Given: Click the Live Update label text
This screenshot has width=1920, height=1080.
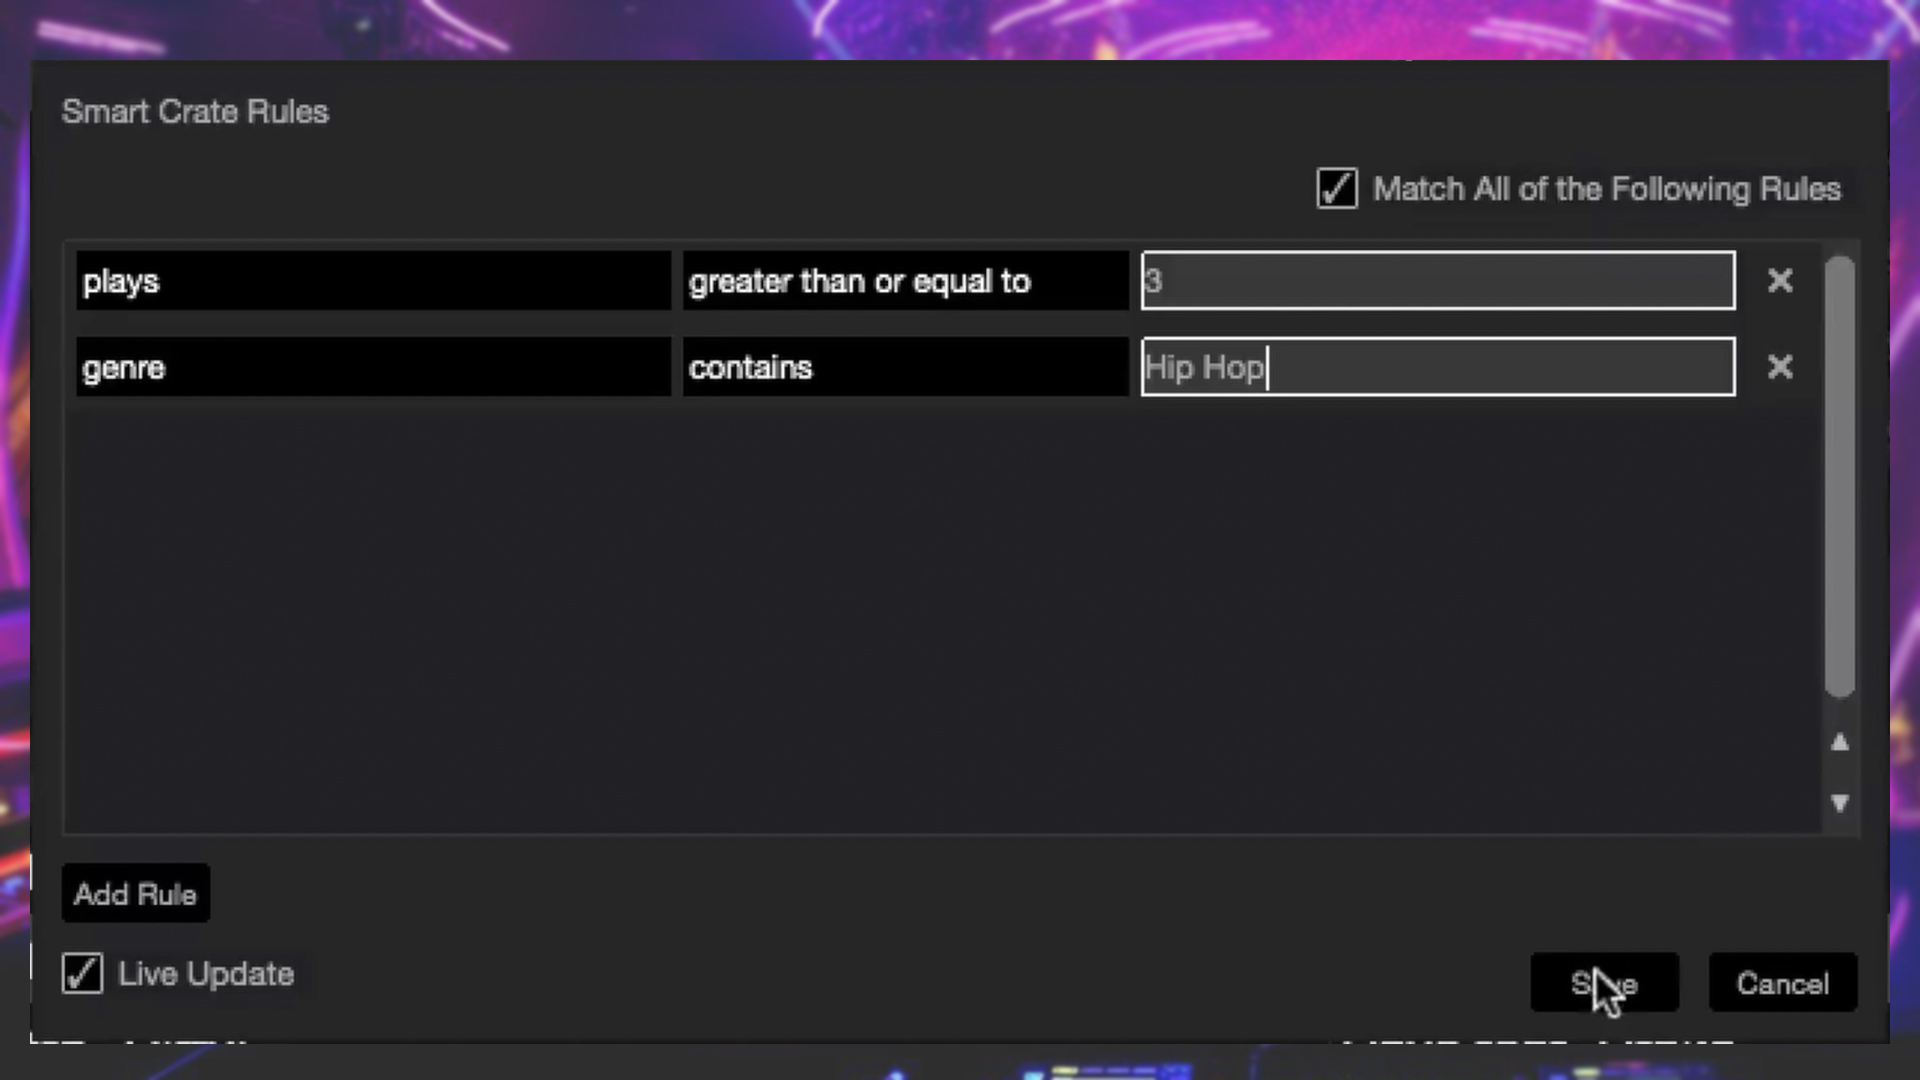Looking at the screenshot, I should (206, 974).
